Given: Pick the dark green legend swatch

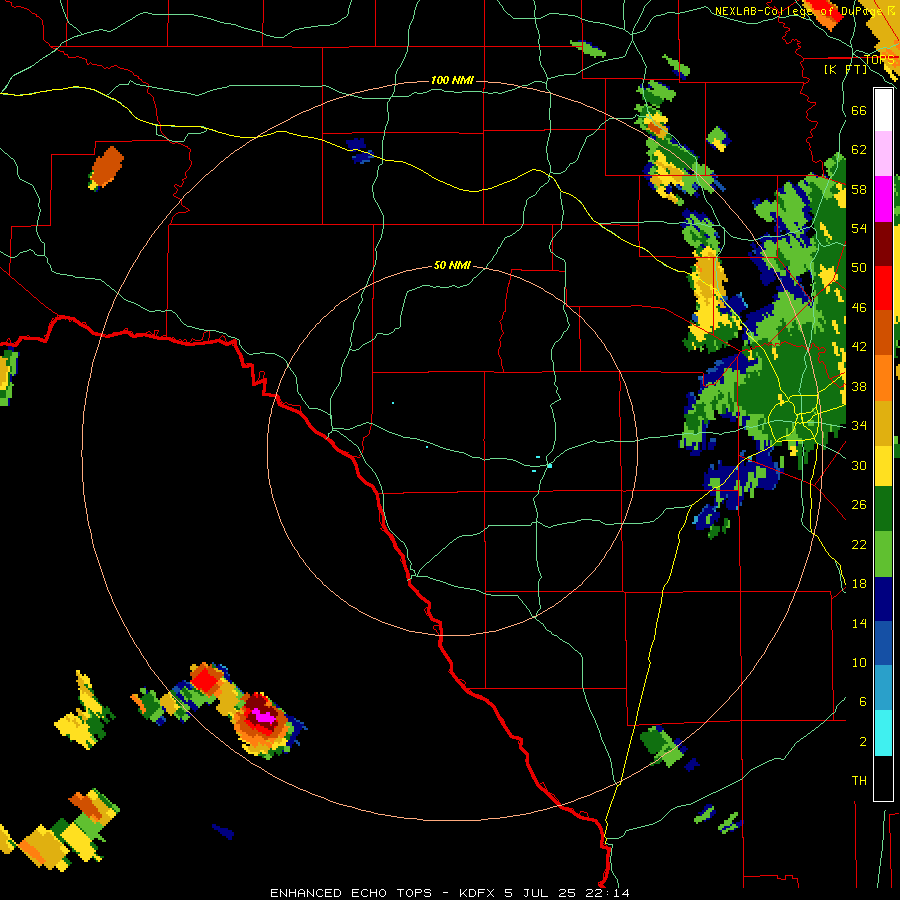Looking at the screenshot, I should [883, 509].
